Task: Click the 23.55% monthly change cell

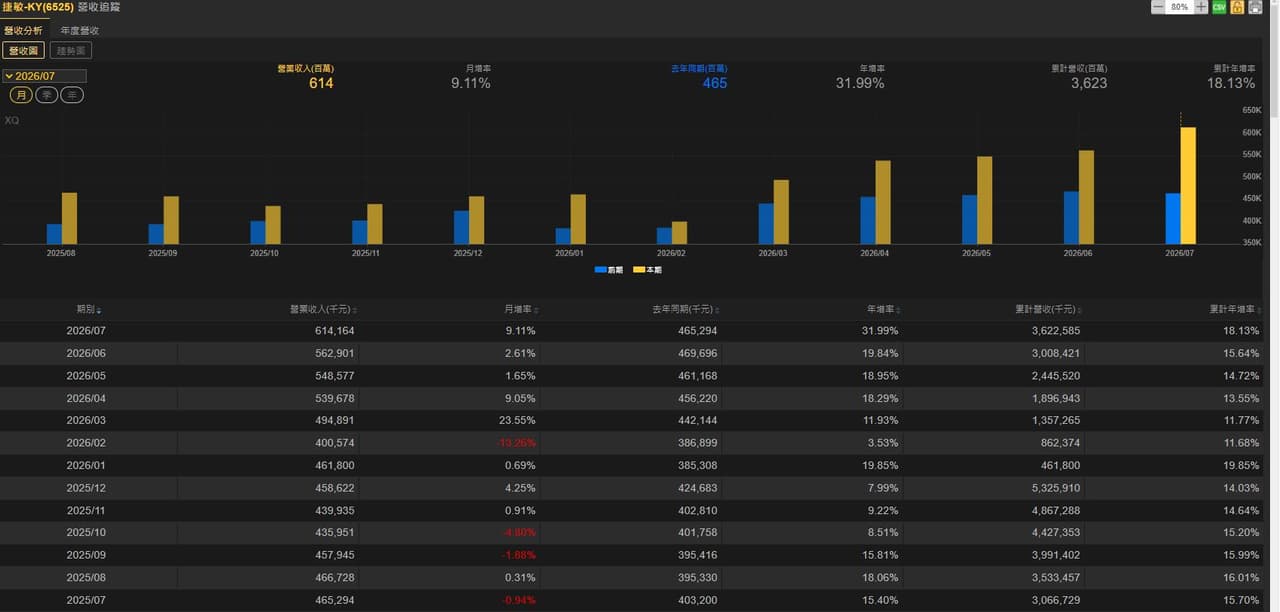Action: tap(518, 420)
